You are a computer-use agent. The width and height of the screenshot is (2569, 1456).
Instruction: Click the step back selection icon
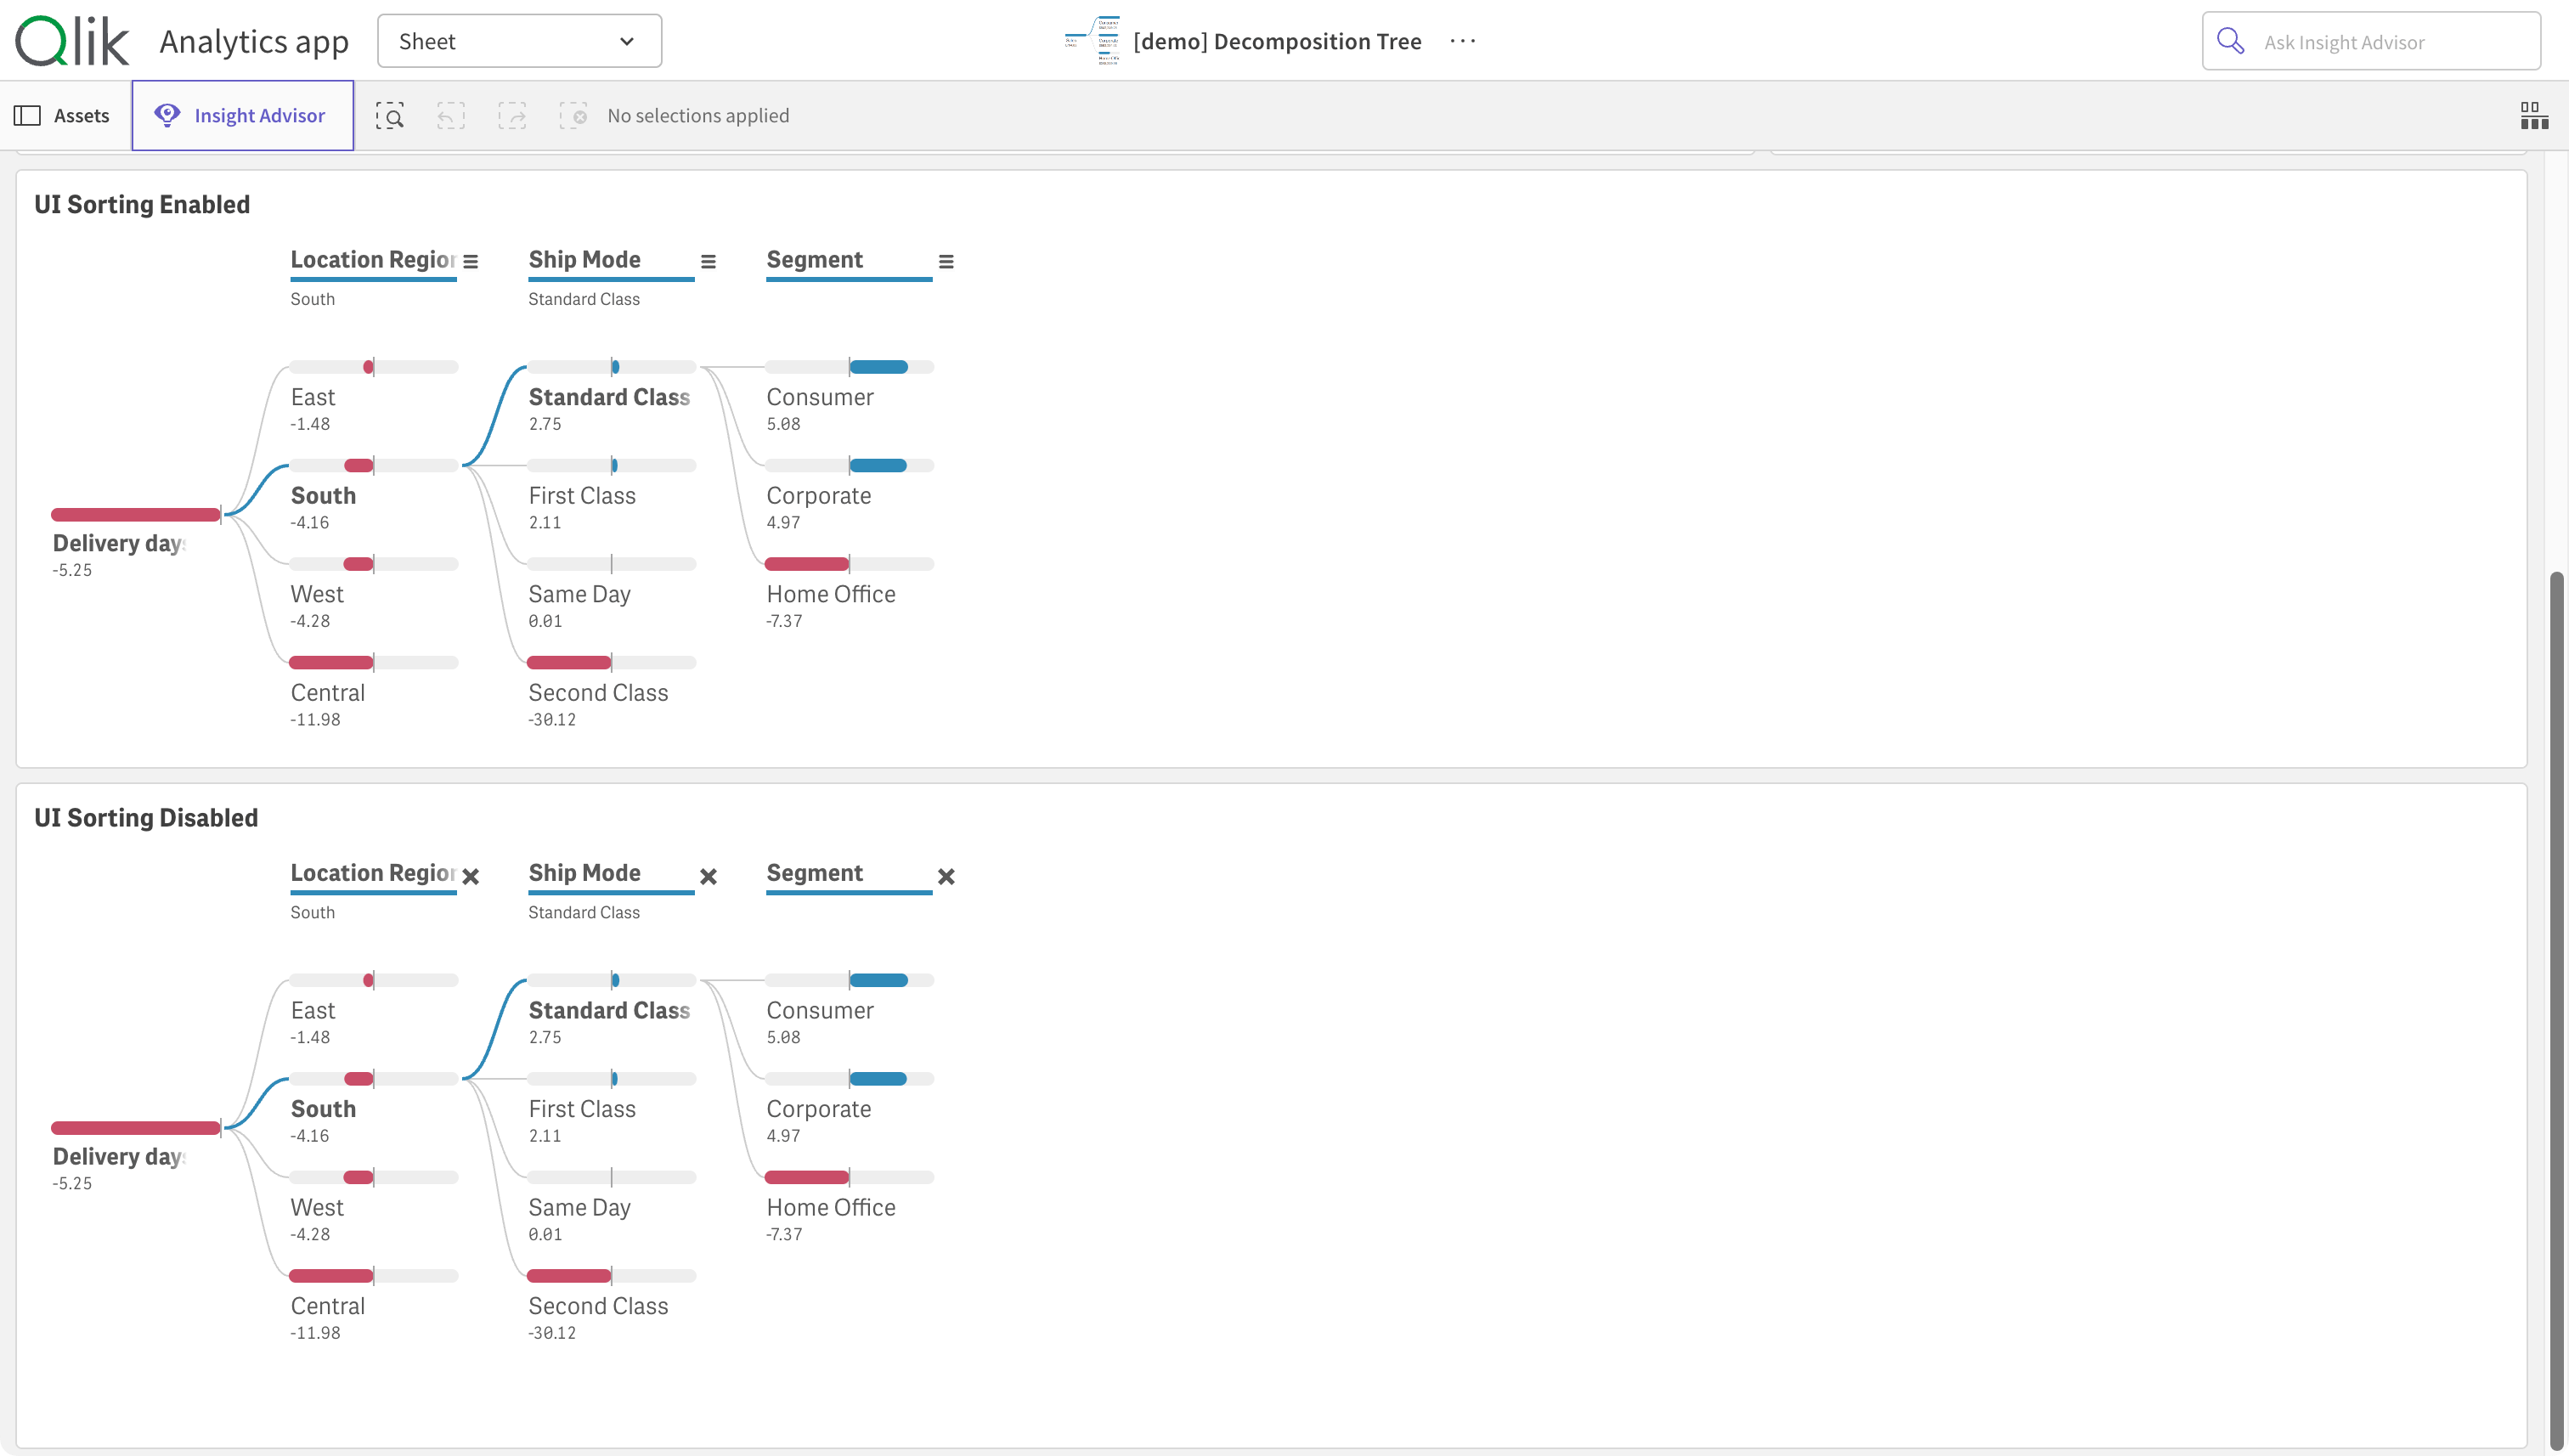[x=451, y=116]
